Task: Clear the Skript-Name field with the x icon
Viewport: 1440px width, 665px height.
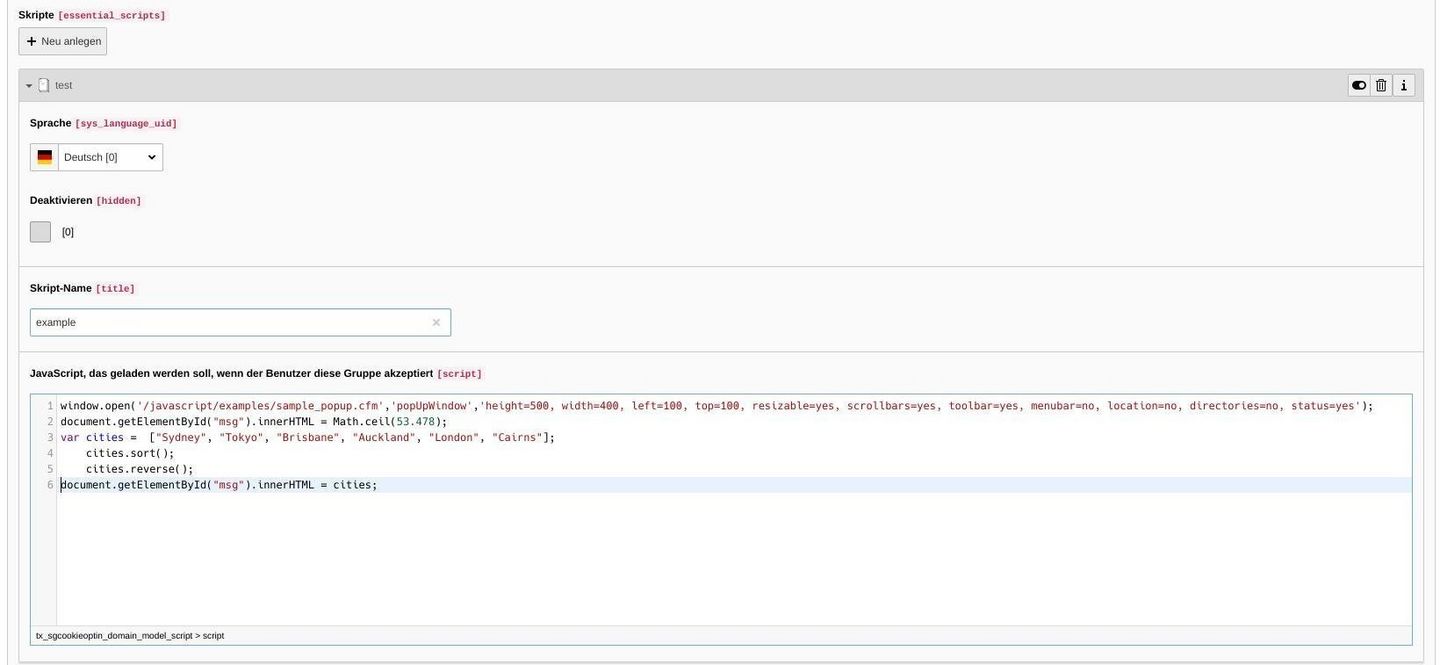Action: tap(436, 322)
